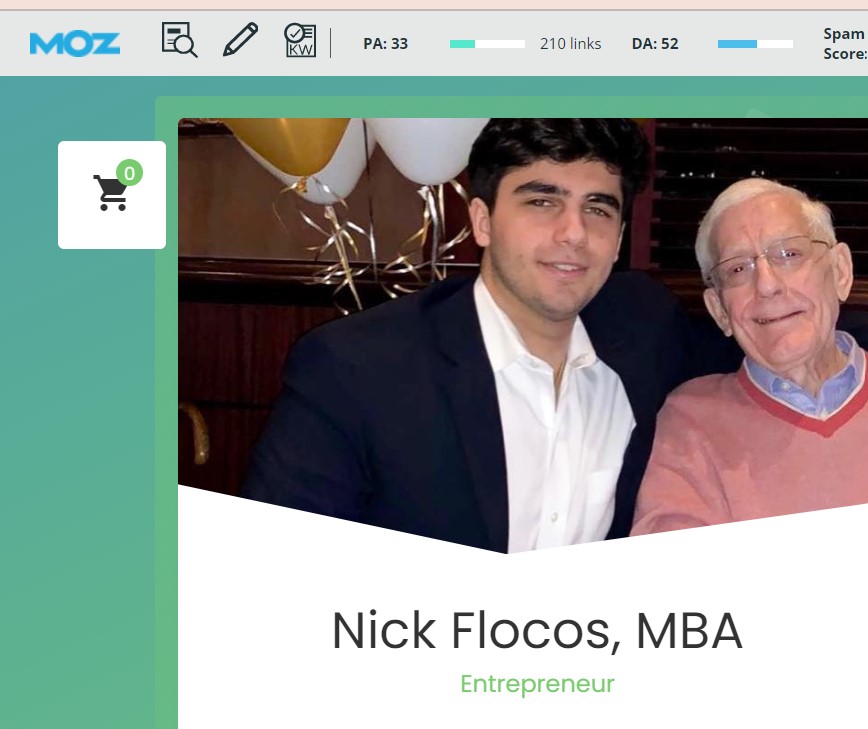Click the shopping cart icon
868x729 pixels.
(x=110, y=193)
